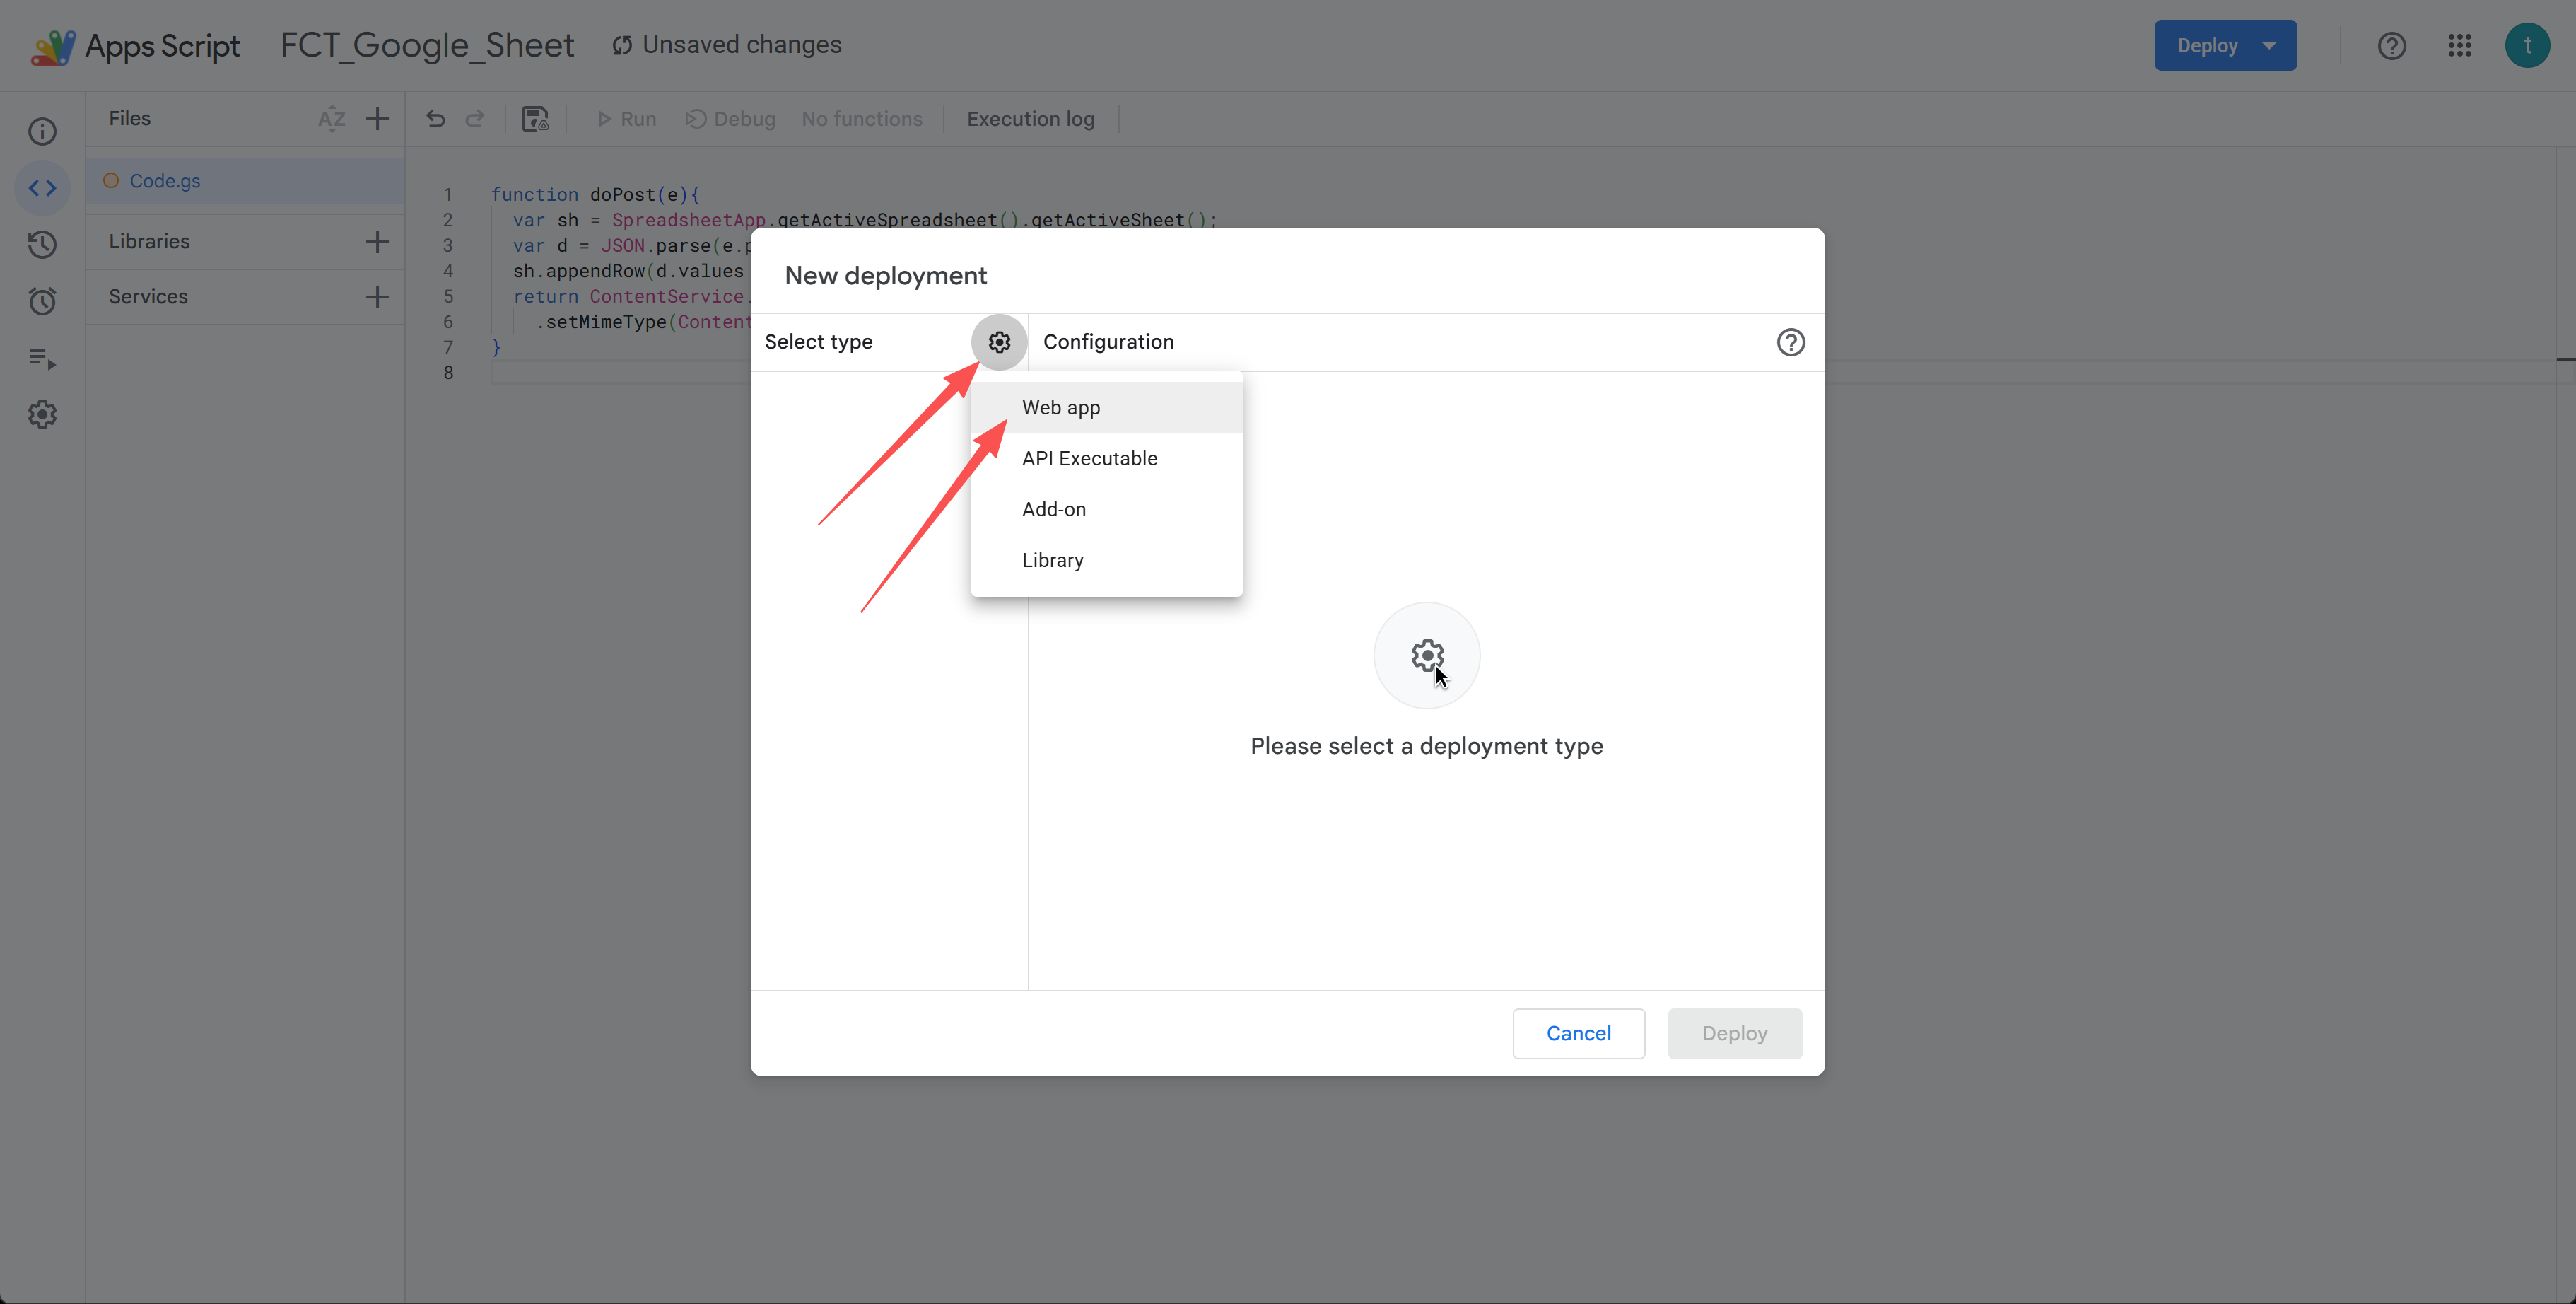Click line number 8 in the editor
2576x1304 pixels.
point(448,373)
